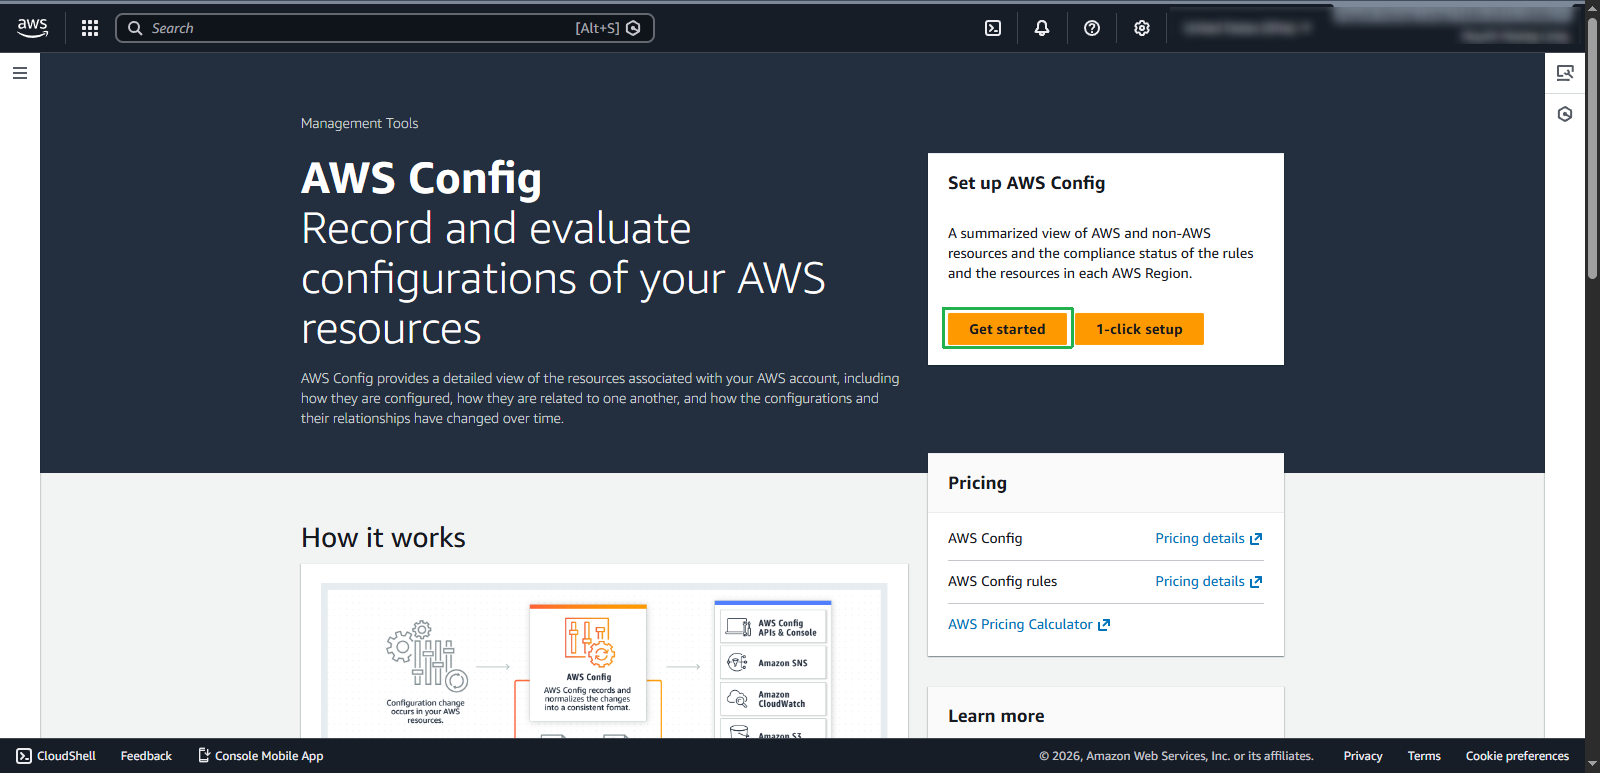The height and width of the screenshot is (773, 1600).
Task: Open CloudShell from the top navigation bar
Action: pos(993,28)
